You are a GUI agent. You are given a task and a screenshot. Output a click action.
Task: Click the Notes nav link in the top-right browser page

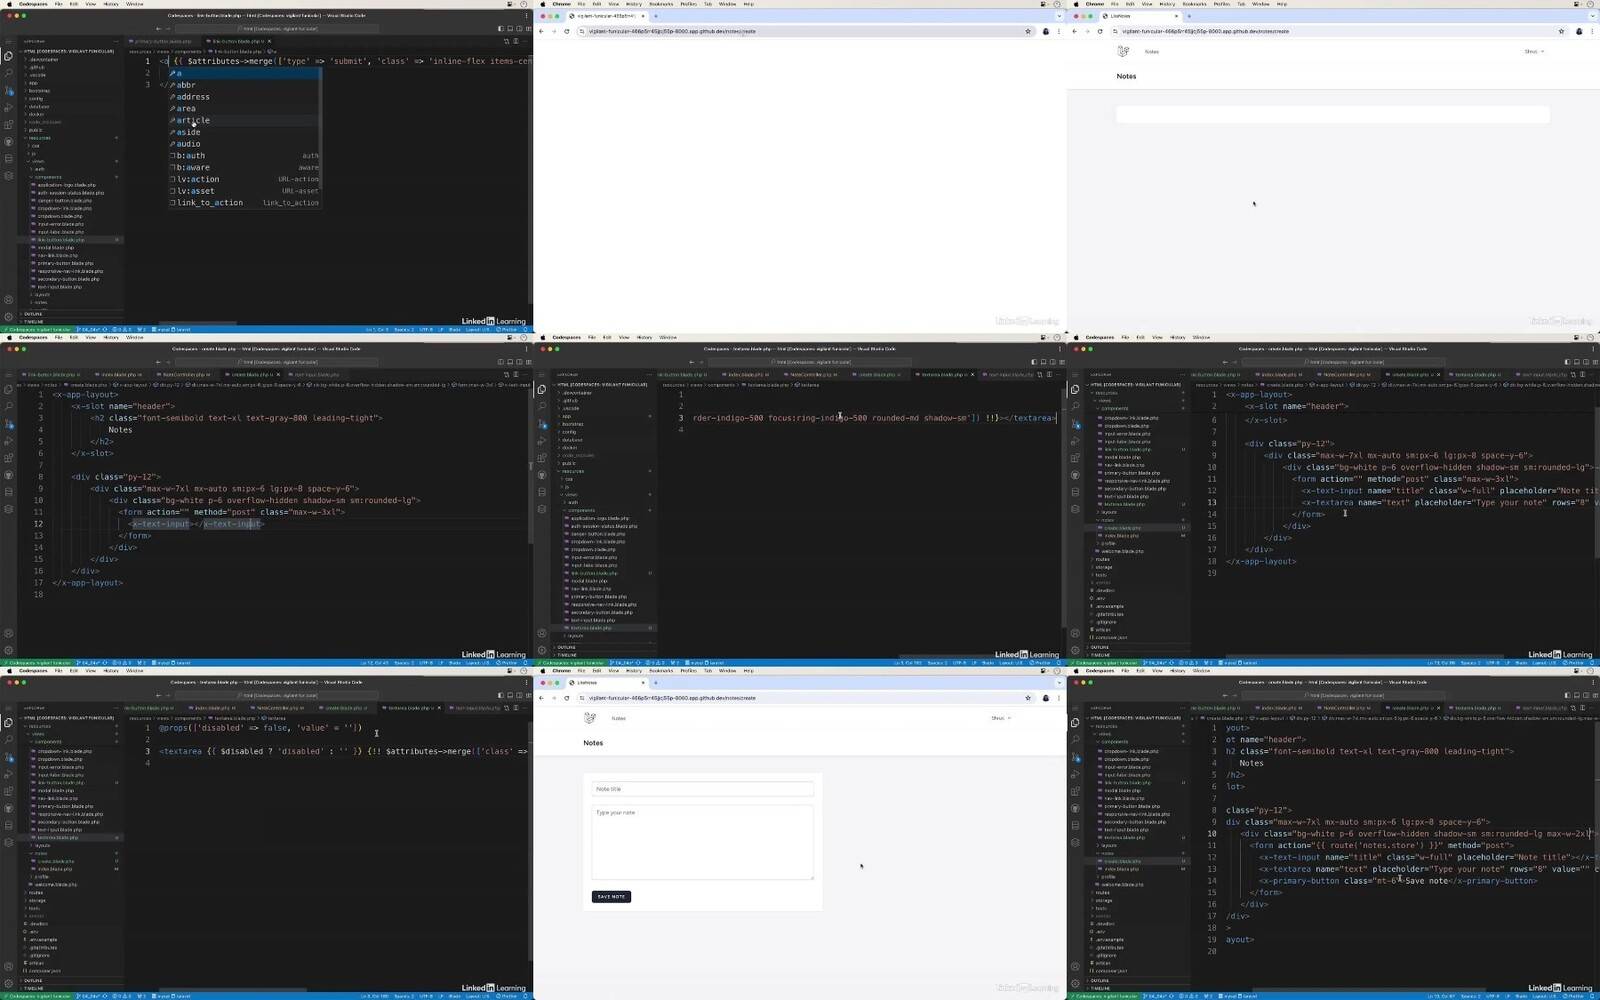1152,51
